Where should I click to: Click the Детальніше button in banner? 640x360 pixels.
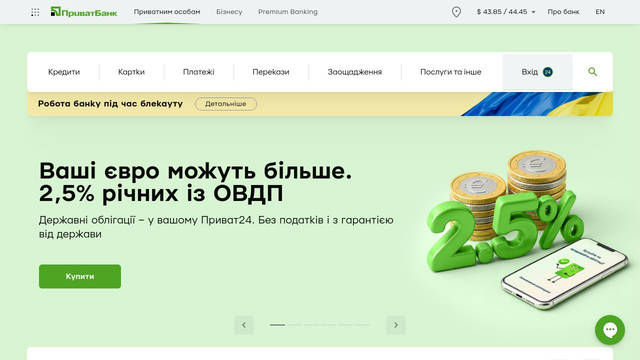tap(226, 104)
